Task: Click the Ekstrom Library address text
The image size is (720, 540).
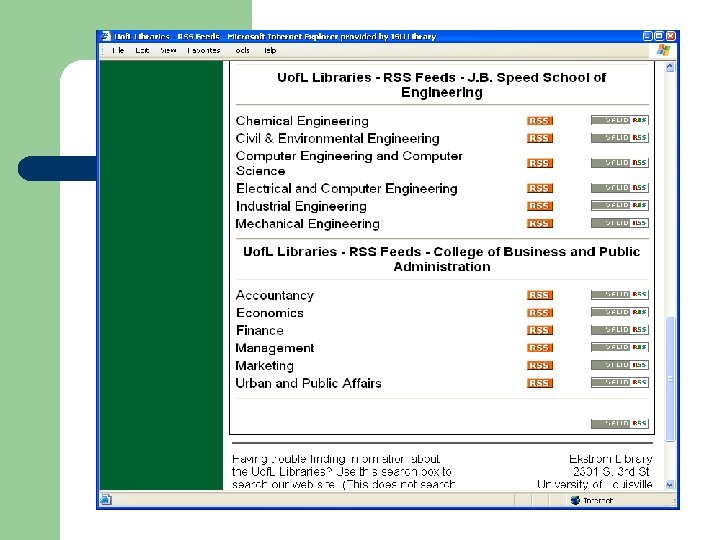Action: pos(595,472)
